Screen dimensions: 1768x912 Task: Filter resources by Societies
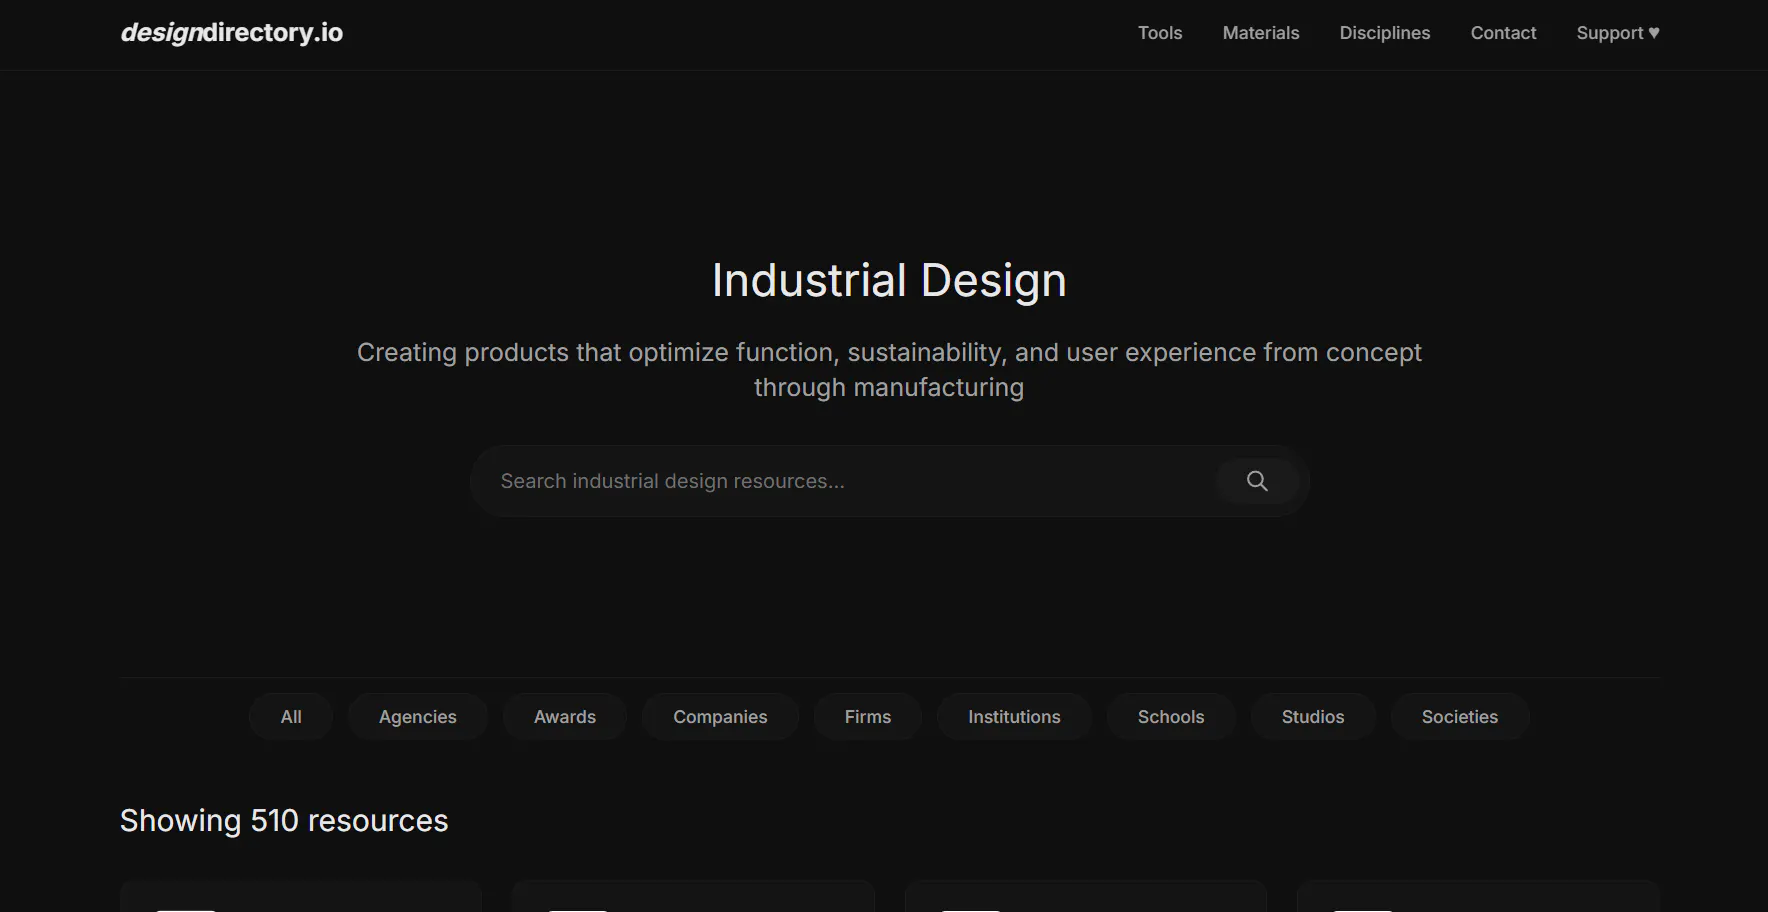1460,717
